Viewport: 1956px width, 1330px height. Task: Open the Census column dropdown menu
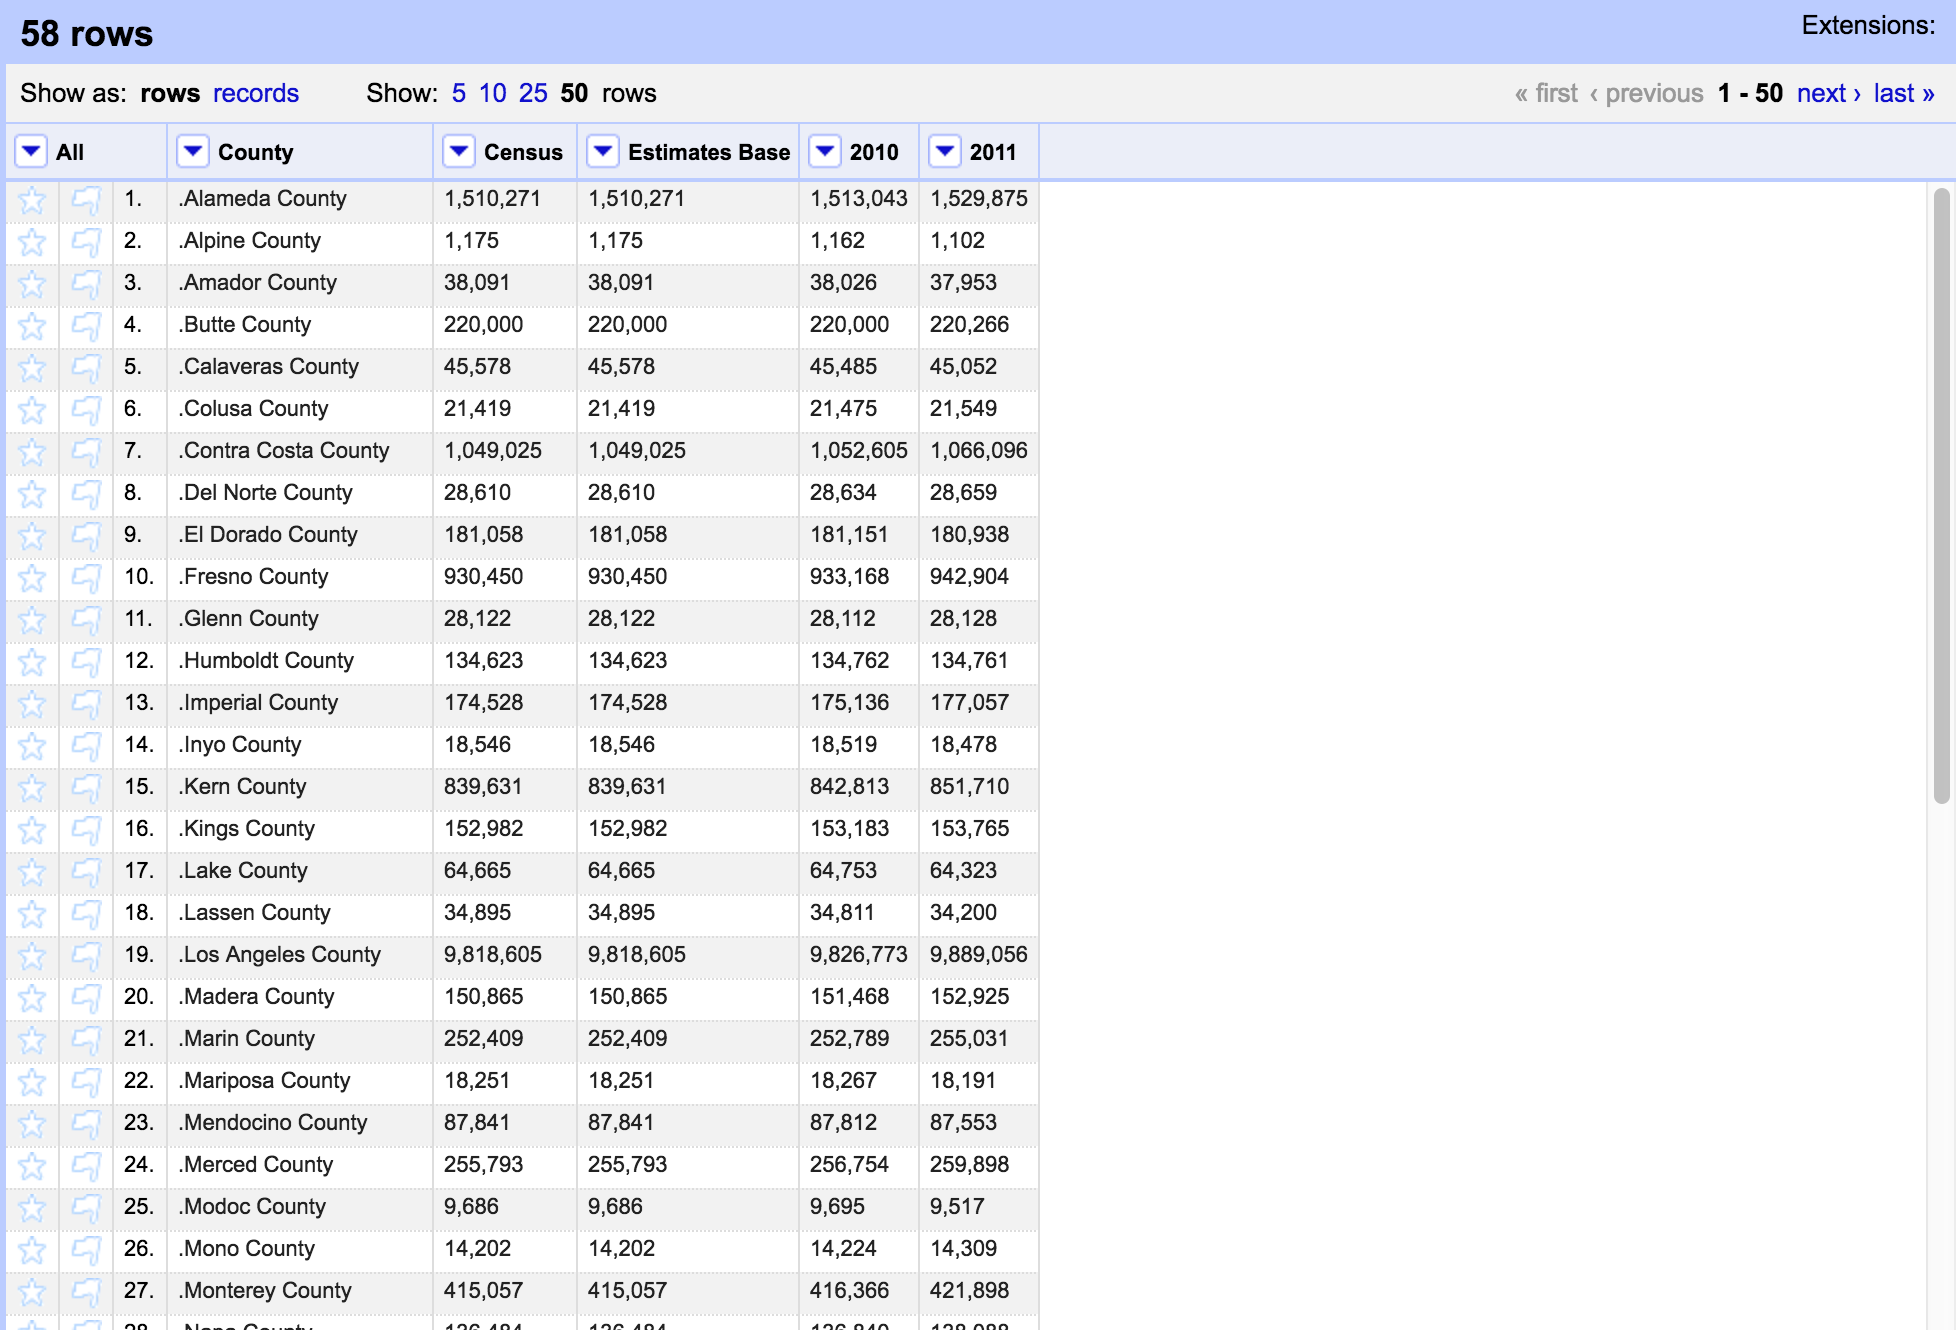pyautogui.click(x=458, y=152)
